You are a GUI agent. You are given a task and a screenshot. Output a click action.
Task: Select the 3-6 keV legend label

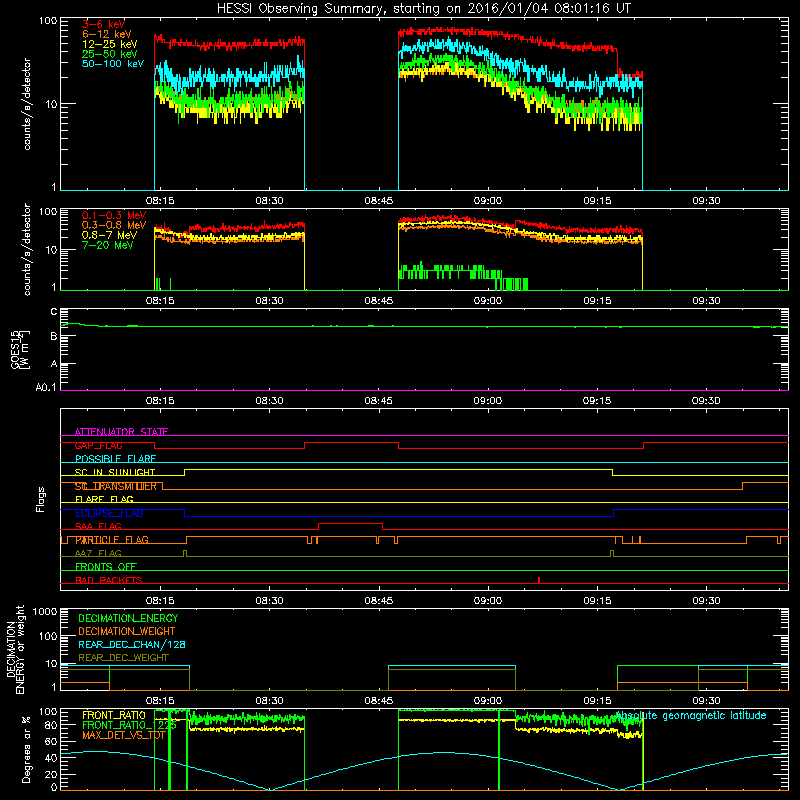103,24
